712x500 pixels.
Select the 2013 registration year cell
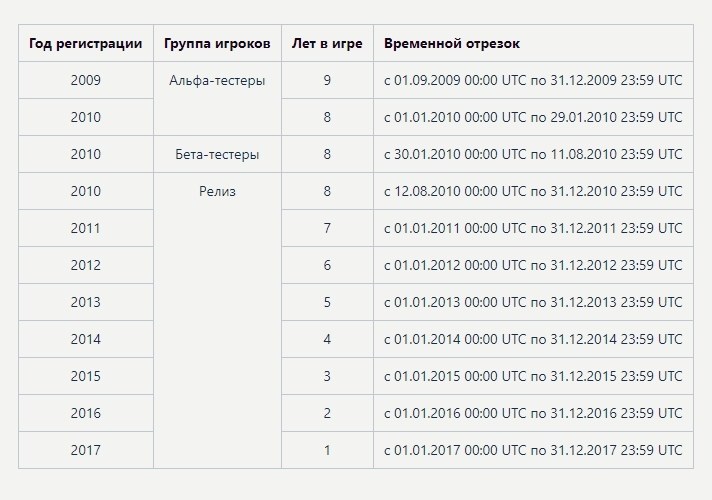coord(86,303)
